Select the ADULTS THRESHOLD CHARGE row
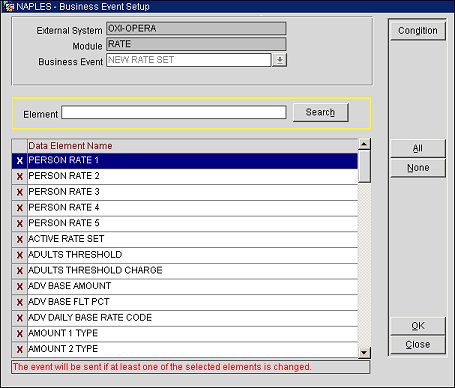Screen dimensions: 455x388 click(192, 271)
